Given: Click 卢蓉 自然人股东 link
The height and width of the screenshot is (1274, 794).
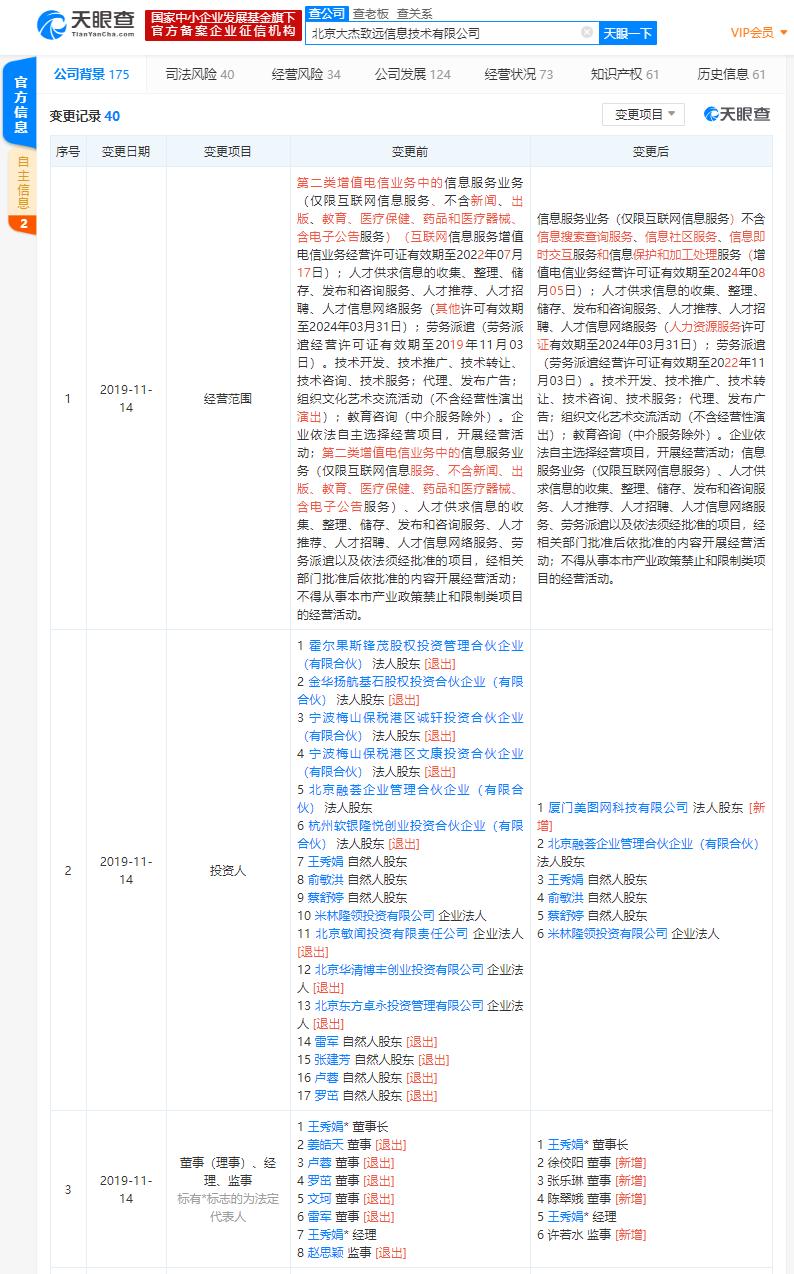Looking at the screenshot, I should tap(326, 1077).
